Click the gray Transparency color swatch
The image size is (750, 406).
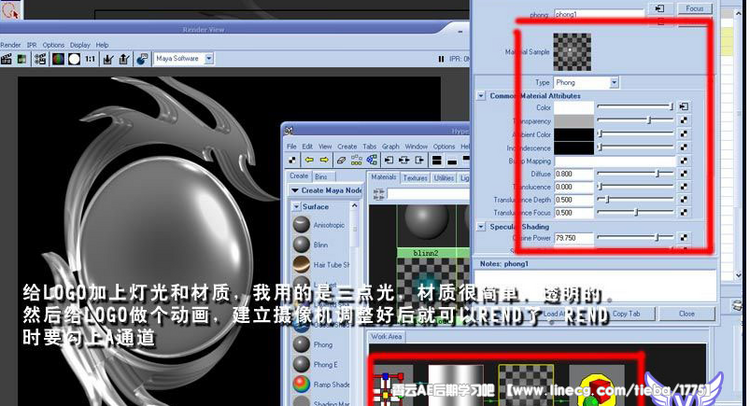574,121
